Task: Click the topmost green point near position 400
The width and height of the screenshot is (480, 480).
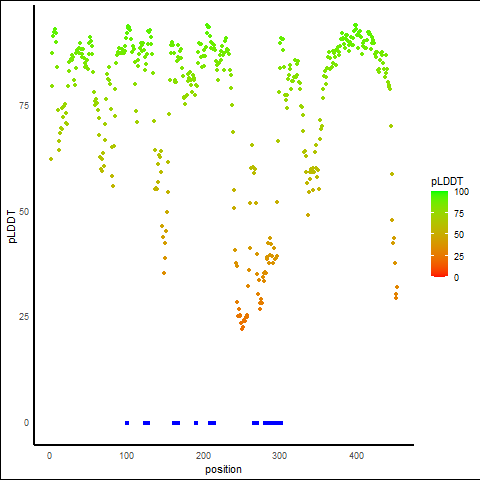Action: pyautogui.click(x=355, y=25)
